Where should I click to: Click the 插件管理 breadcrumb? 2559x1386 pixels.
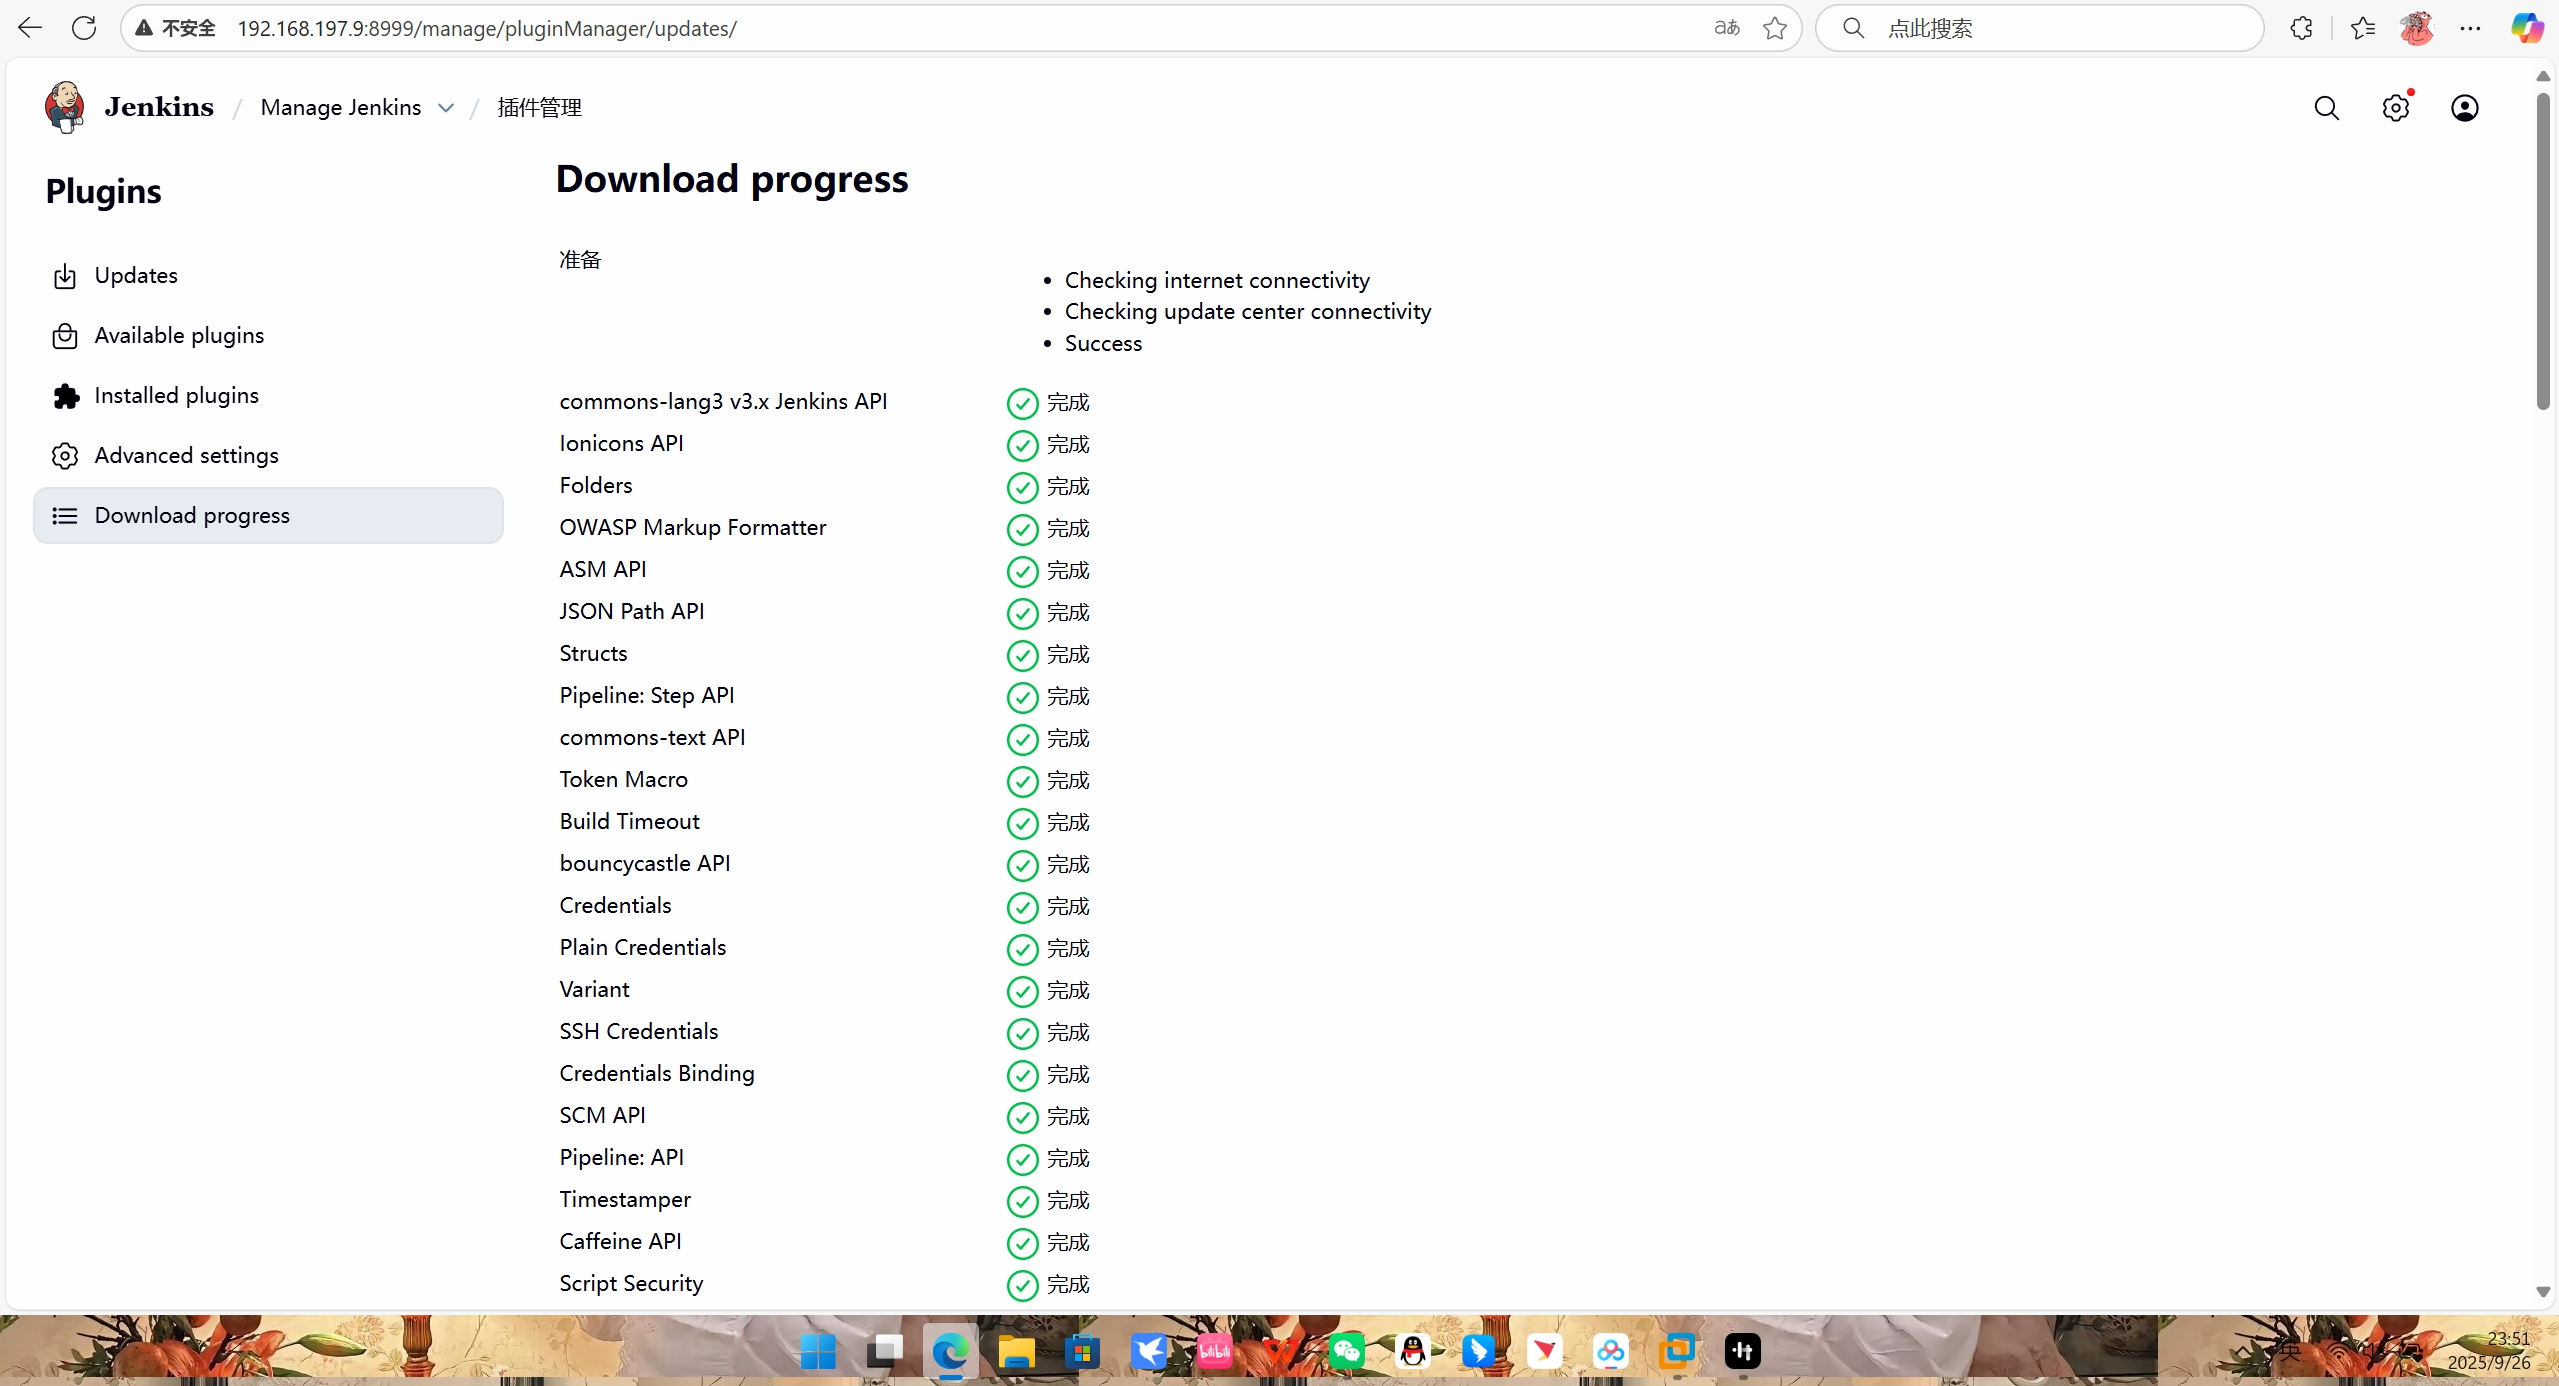coord(540,107)
